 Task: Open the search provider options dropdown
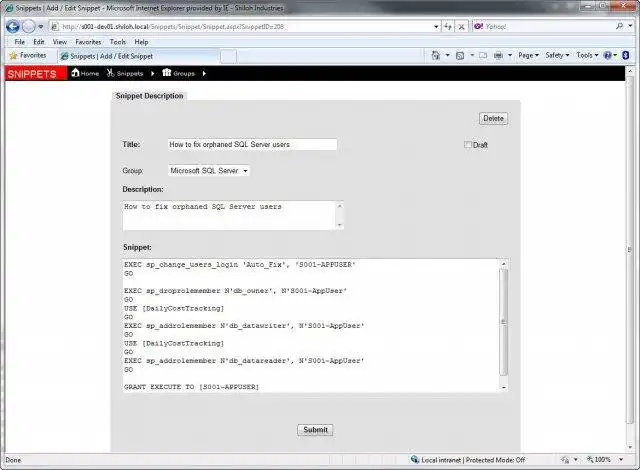click(630, 26)
